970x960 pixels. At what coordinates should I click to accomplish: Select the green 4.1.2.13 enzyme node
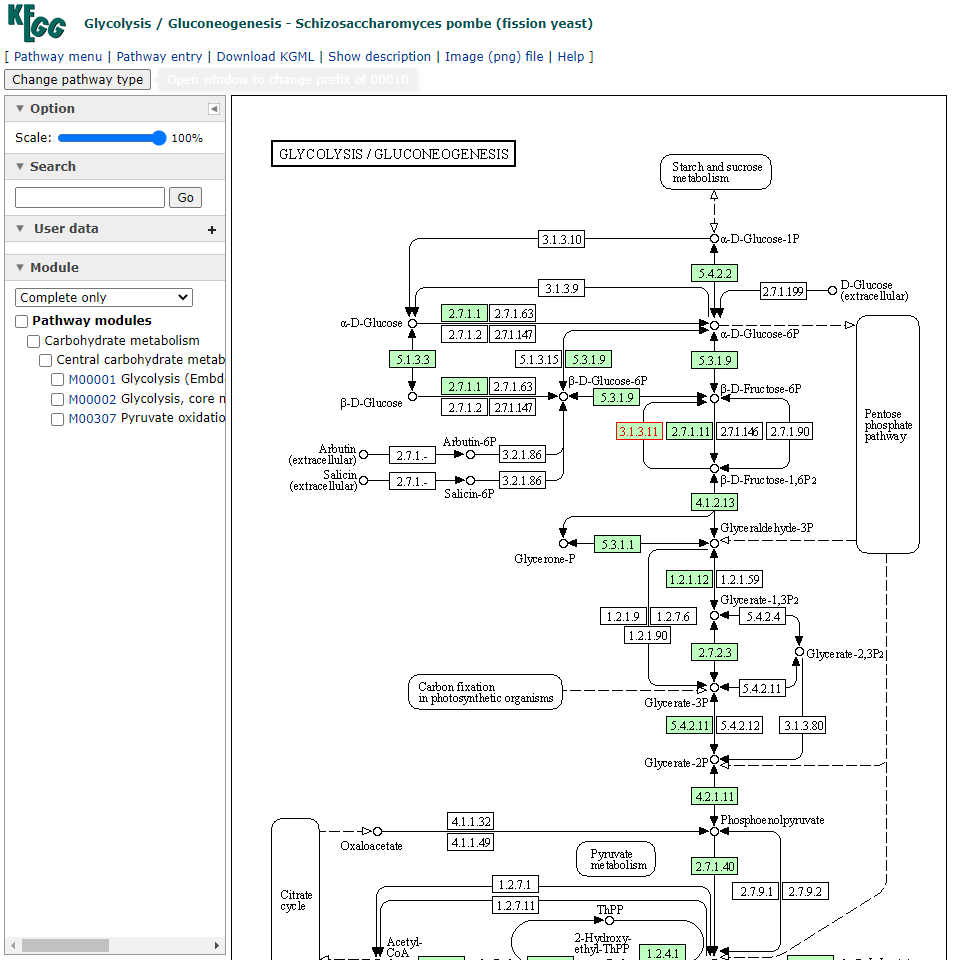(x=714, y=502)
